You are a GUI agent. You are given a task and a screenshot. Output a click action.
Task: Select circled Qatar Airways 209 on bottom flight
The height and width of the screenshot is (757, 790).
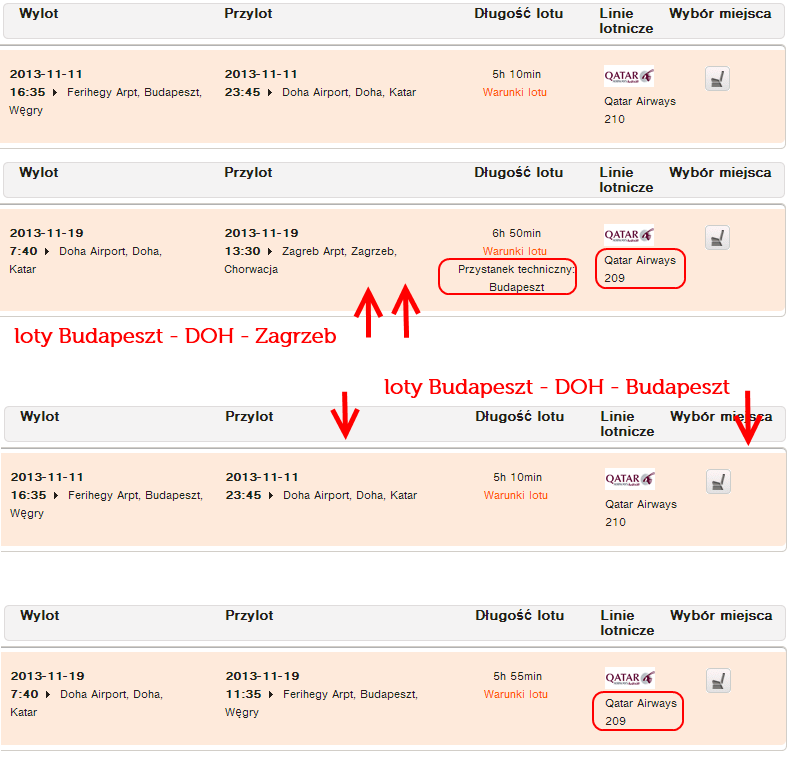pyautogui.click(x=641, y=711)
